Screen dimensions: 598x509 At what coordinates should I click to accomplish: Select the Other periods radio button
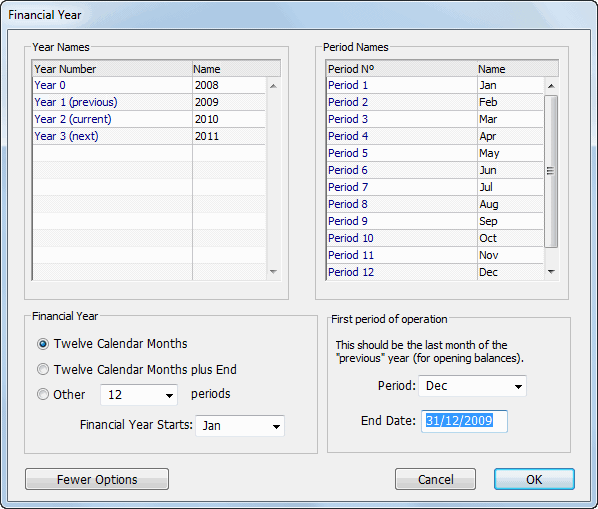point(43,394)
